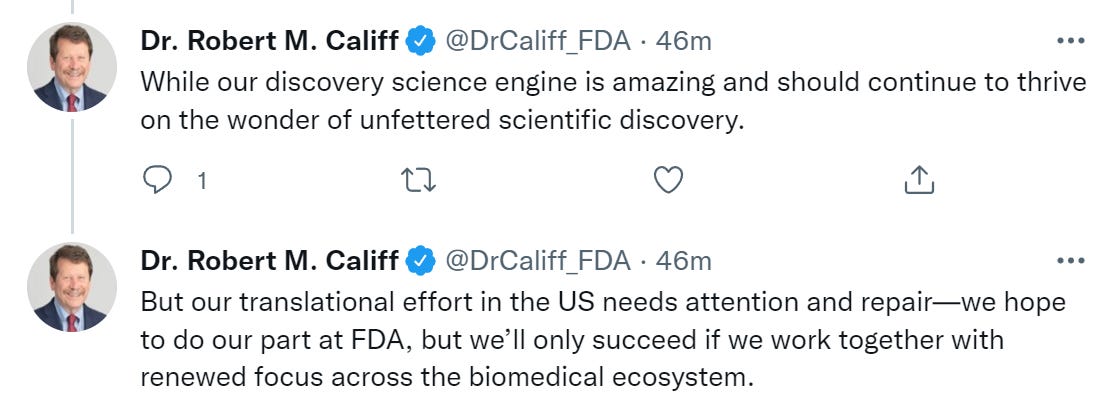Click the verified badge on the first tweet
This screenshot has height=408, width=1120.
click(x=421, y=41)
